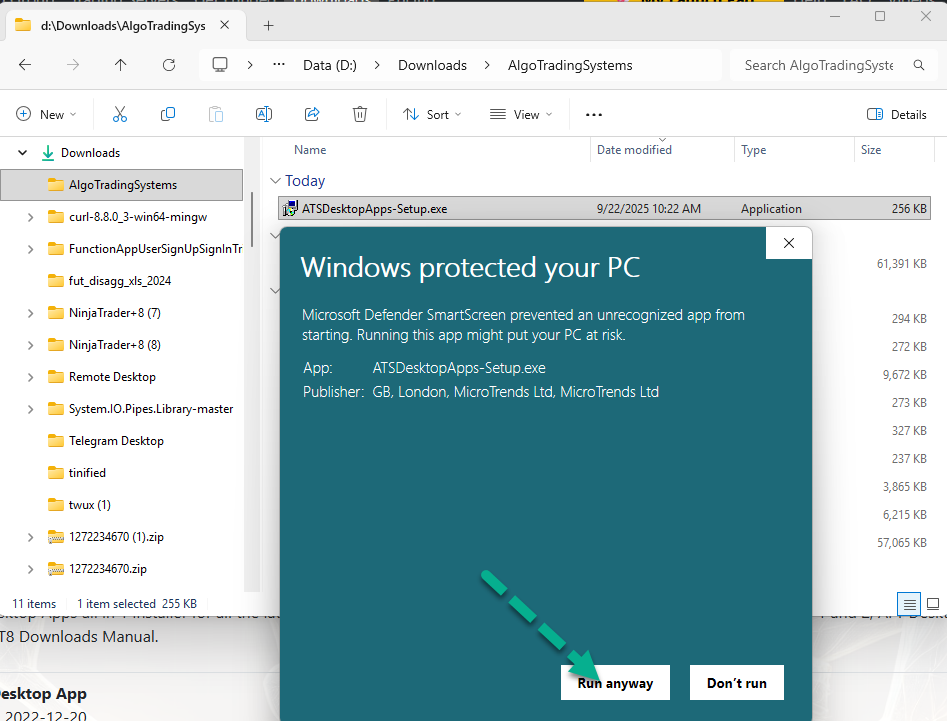The width and height of the screenshot is (947, 721).
Task: Sort by the Size column header
Action: pyautogui.click(x=870, y=150)
